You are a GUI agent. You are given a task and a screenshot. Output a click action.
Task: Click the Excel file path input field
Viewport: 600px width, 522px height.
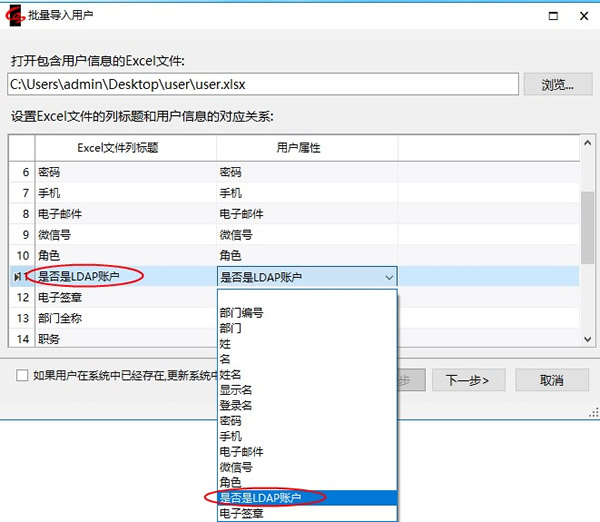[x=262, y=85]
